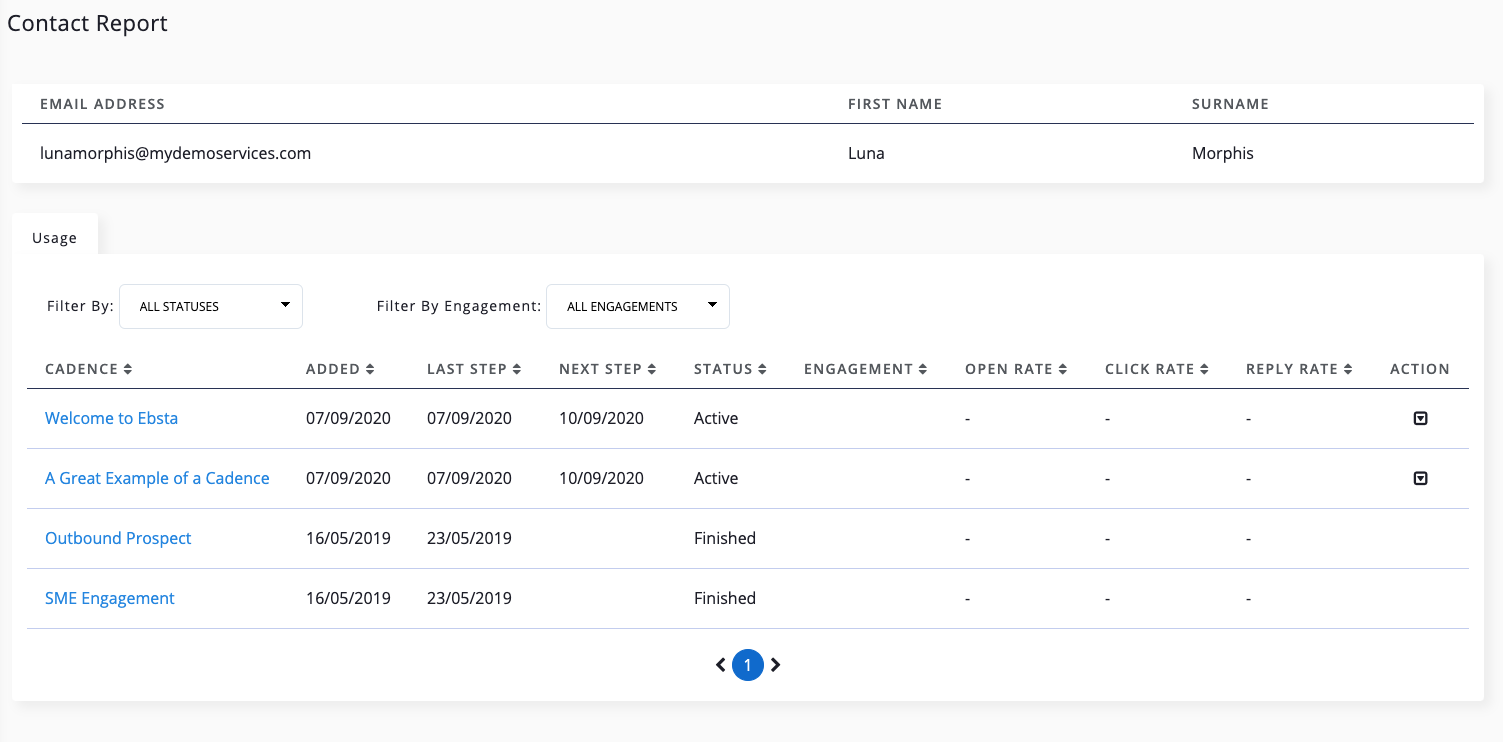Go to next page with right chevron
This screenshot has height=742, width=1503.
click(775, 665)
